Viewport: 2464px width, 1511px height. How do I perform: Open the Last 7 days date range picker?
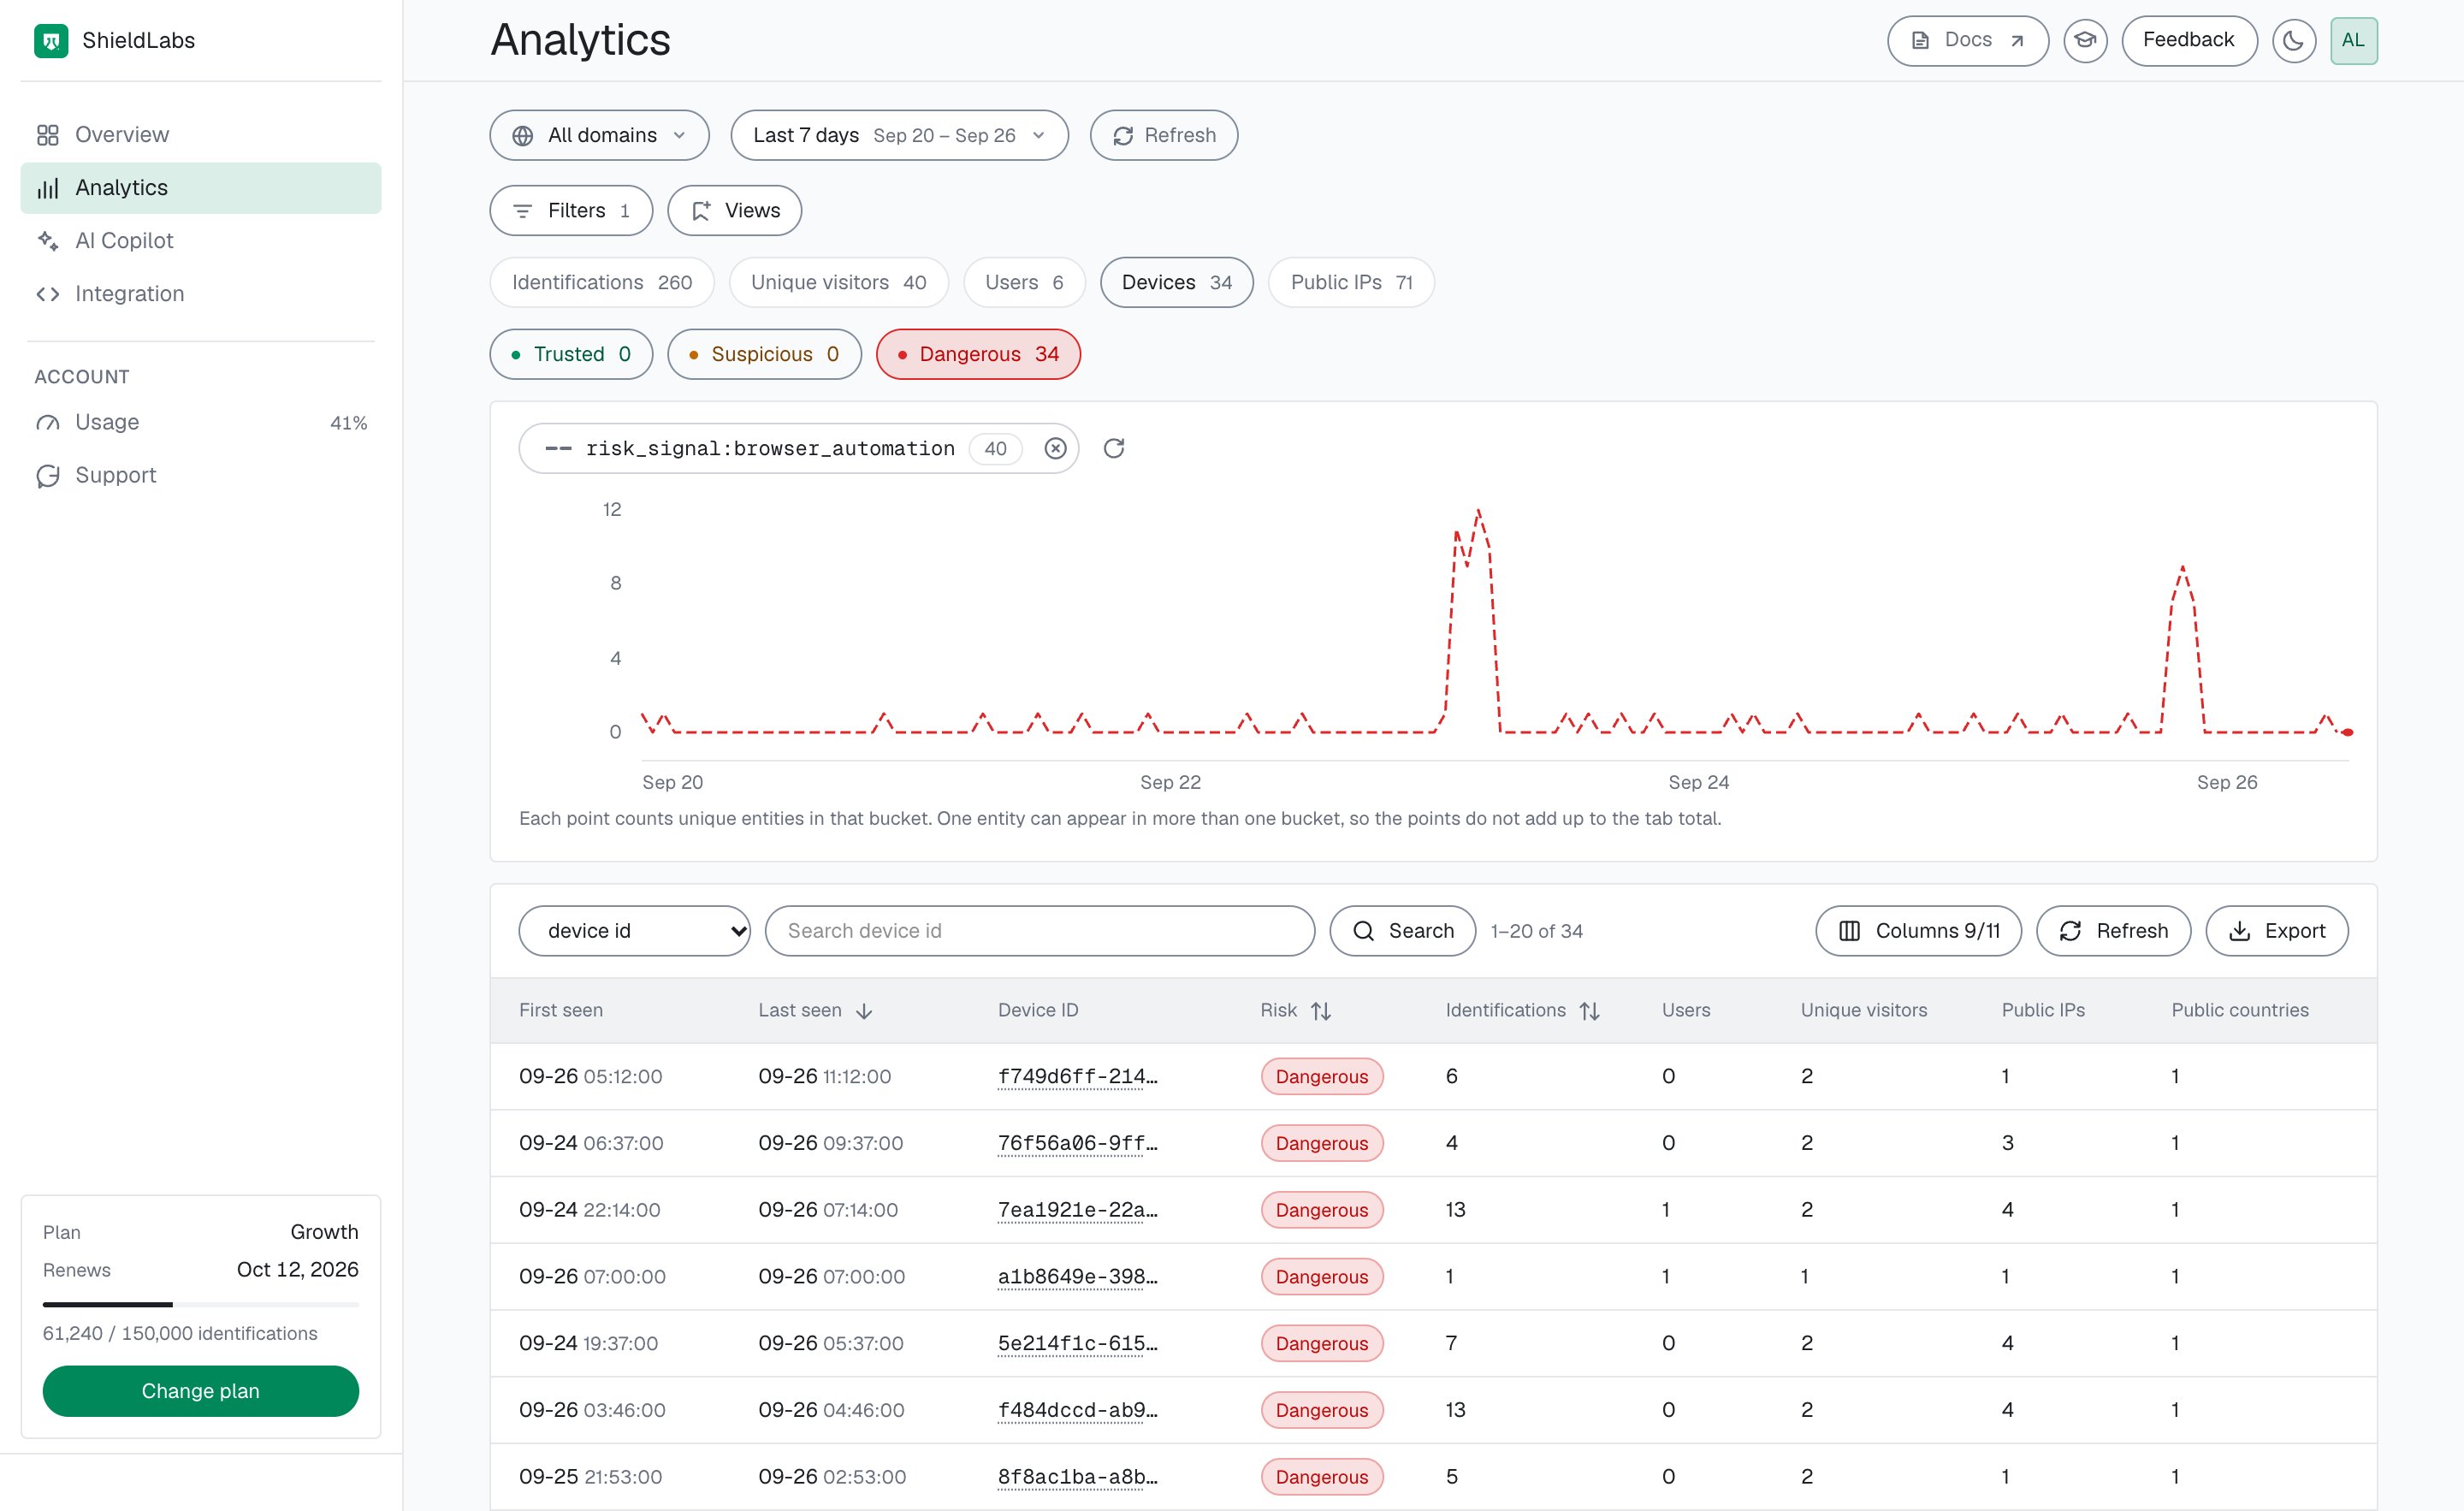[x=899, y=135]
